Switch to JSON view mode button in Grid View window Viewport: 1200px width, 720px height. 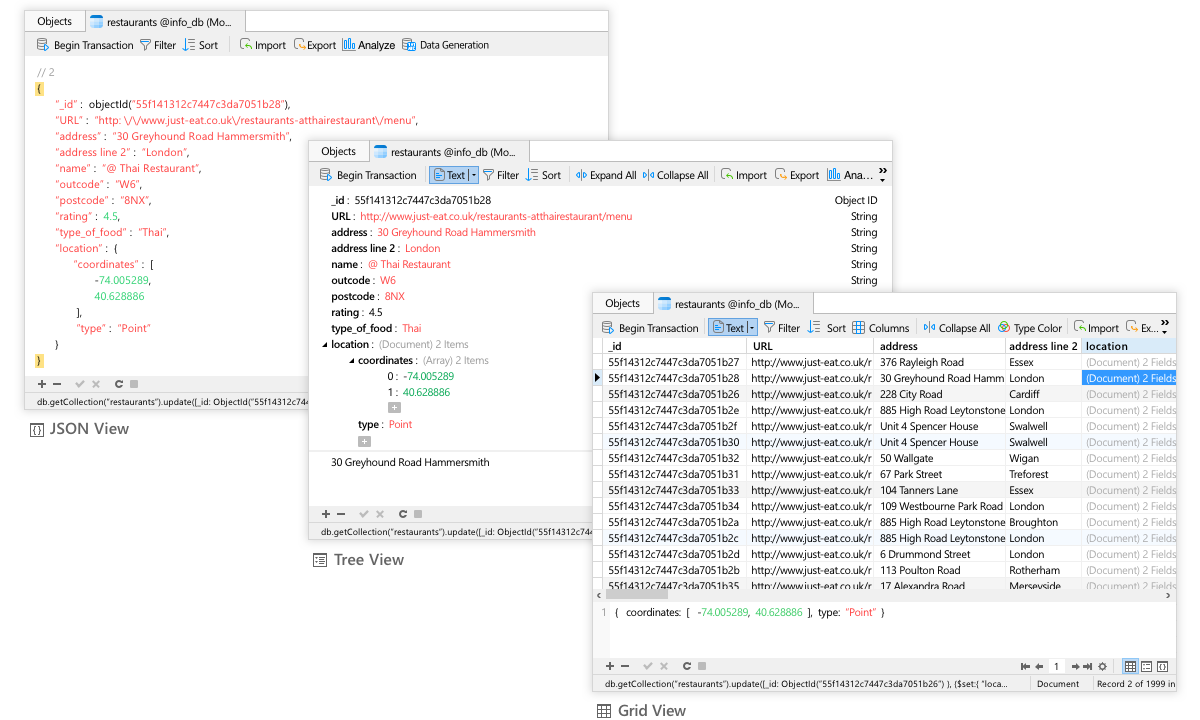pyautogui.click(x=1162, y=666)
